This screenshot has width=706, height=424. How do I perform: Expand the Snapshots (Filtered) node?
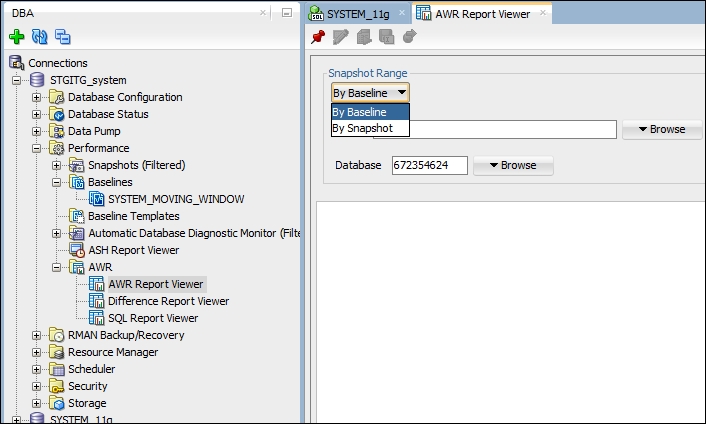click(56, 165)
